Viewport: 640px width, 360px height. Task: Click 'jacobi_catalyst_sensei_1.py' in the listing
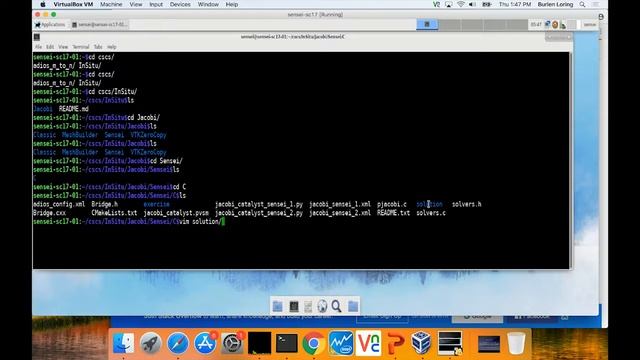click(259, 204)
